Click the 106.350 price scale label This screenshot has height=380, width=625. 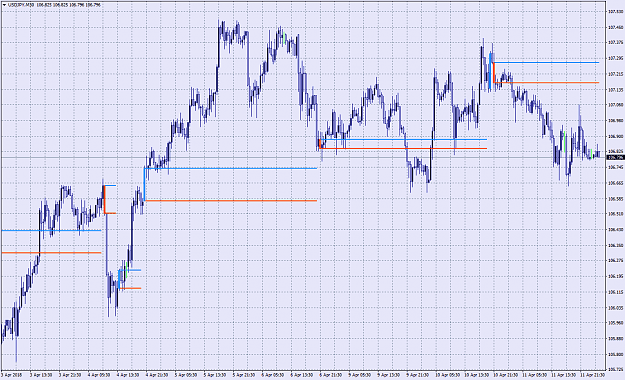pos(615,245)
